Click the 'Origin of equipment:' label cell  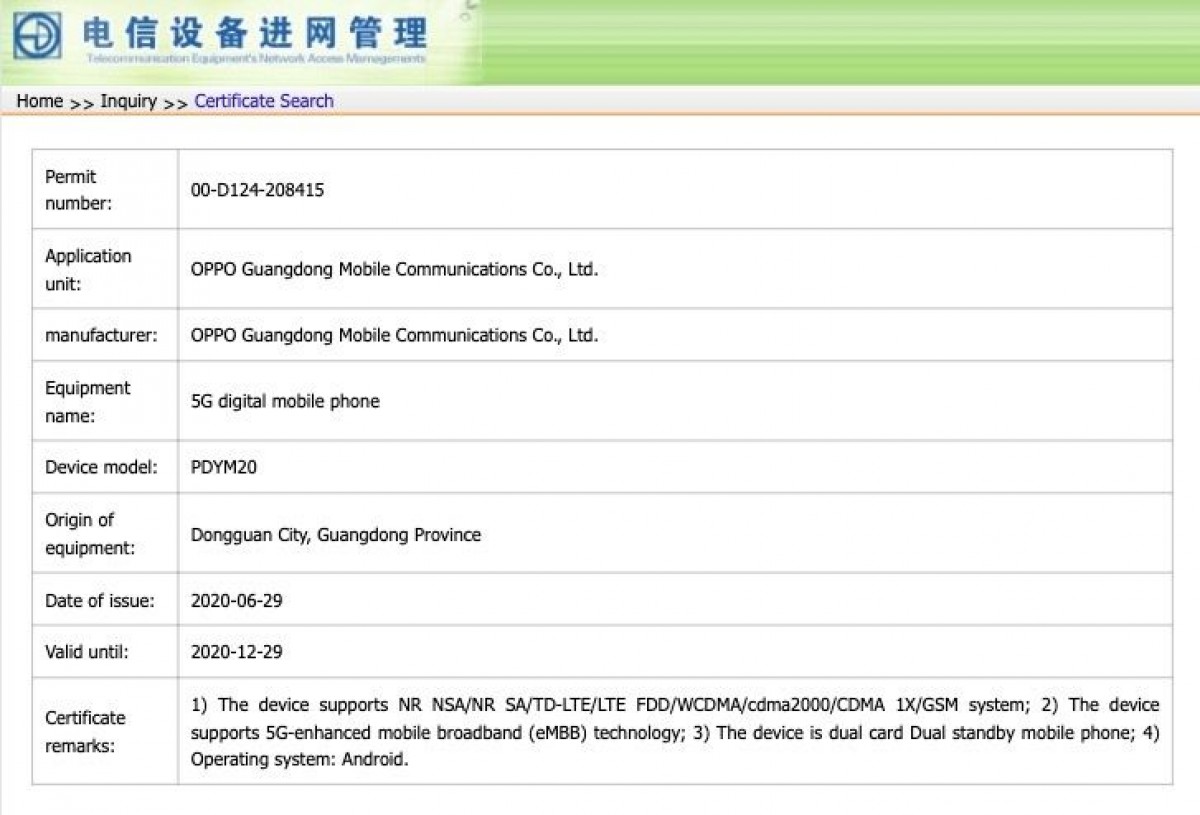[x=105, y=533]
